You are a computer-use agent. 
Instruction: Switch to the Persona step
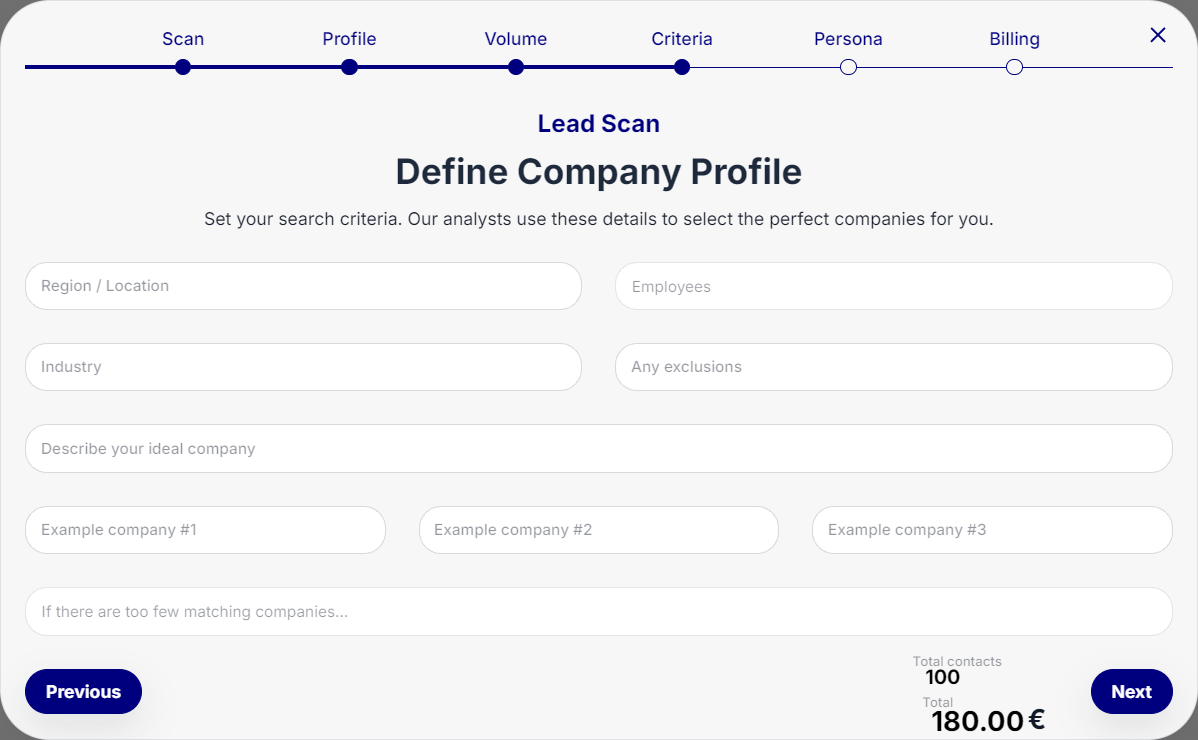pyautogui.click(x=848, y=39)
